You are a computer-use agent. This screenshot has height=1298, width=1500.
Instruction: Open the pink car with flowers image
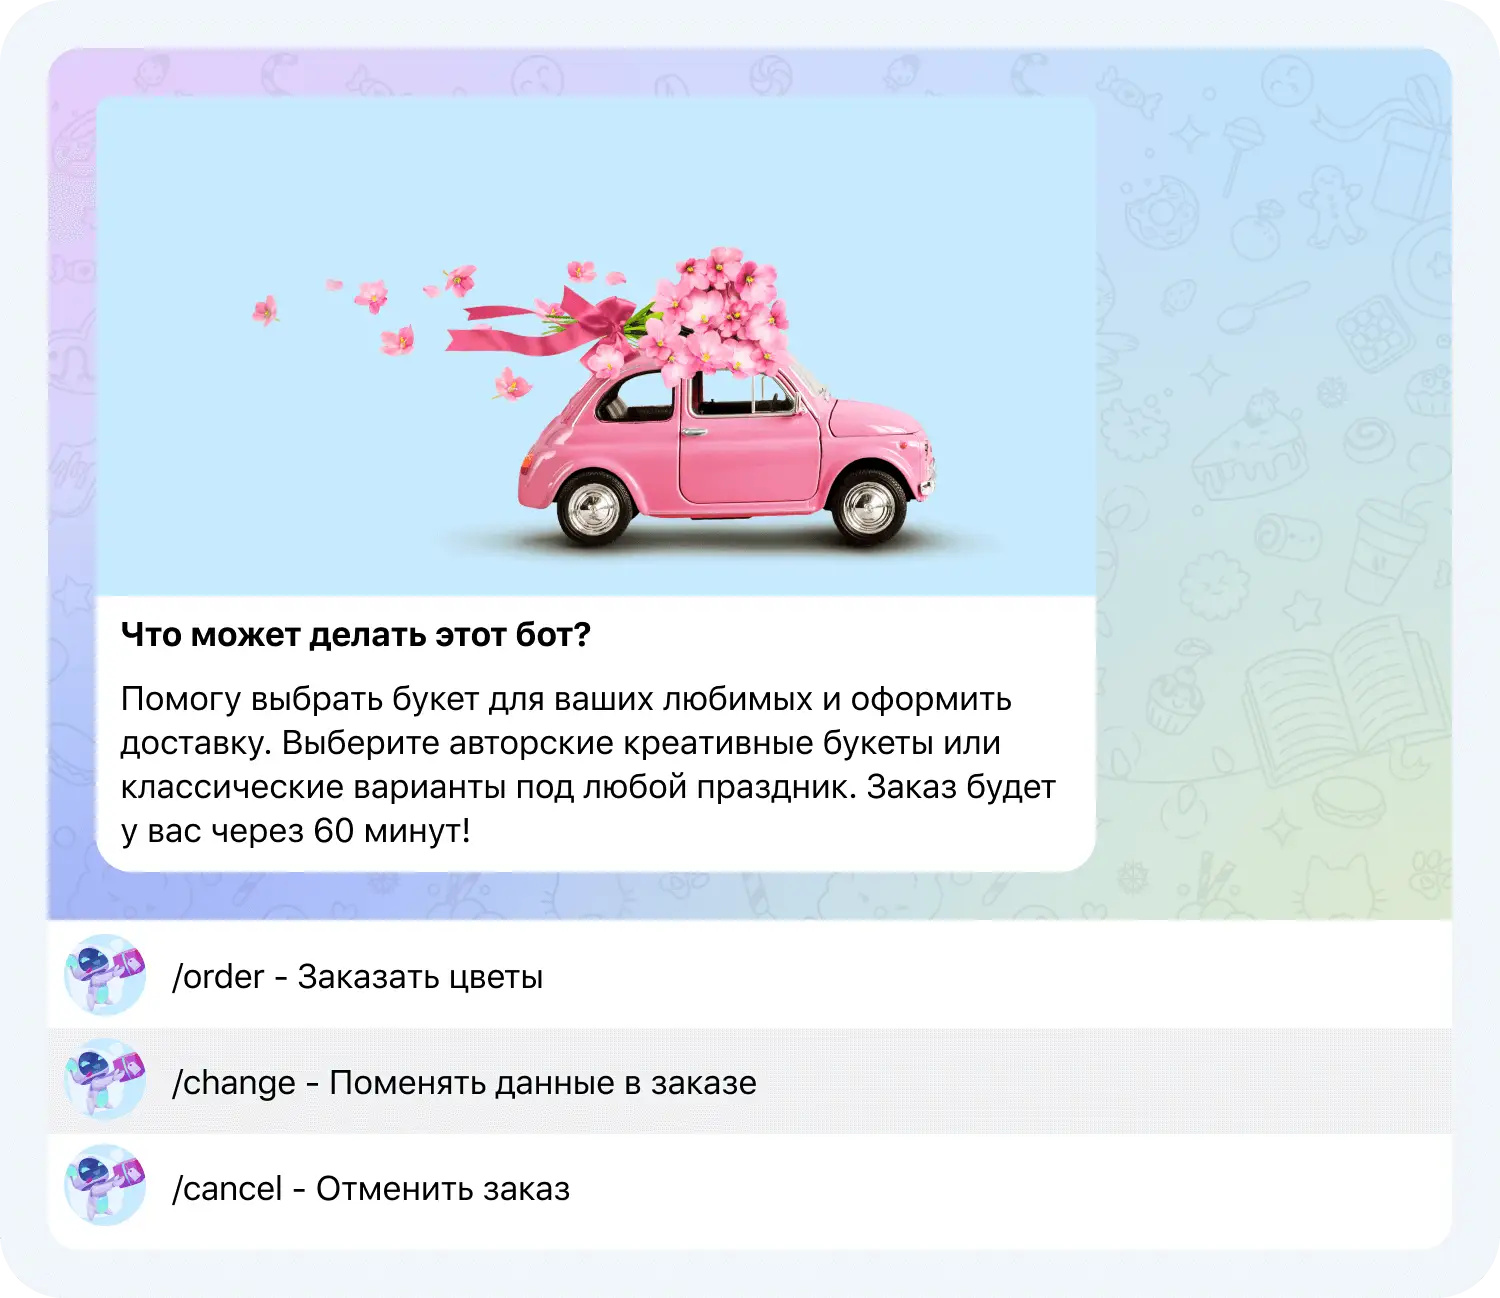(596, 346)
